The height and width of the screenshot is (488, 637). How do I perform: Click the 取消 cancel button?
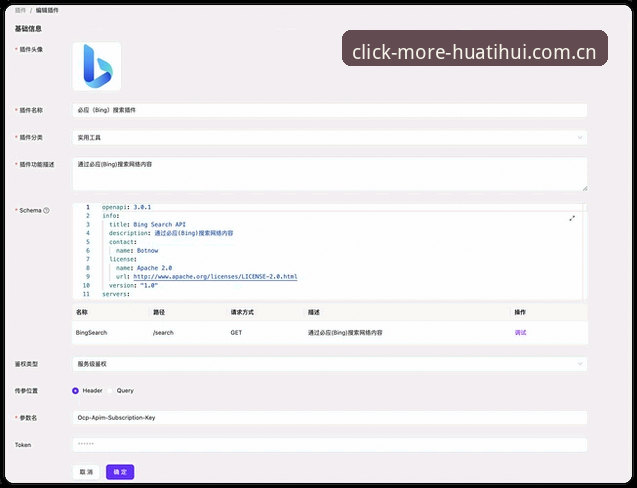pyautogui.click(x=86, y=472)
